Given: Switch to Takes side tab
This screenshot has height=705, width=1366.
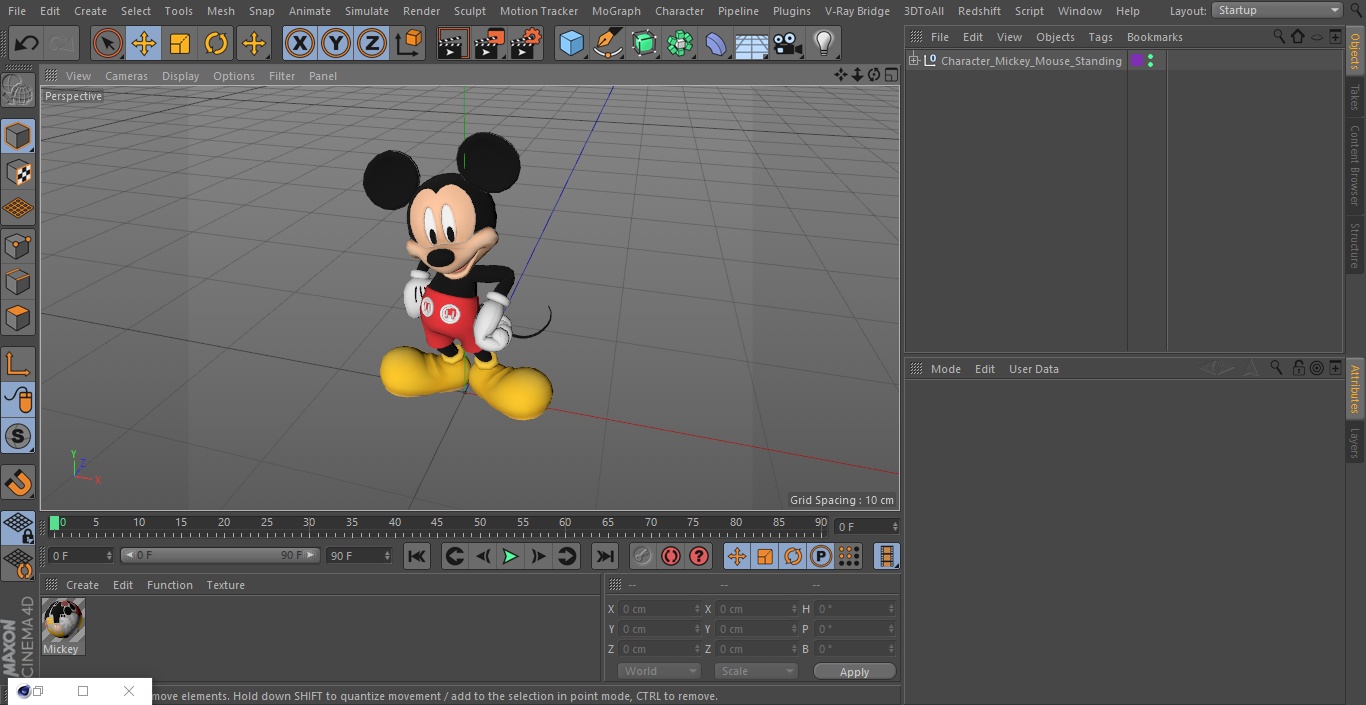Looking at the screenshot, I should (x=1355, y=97).
